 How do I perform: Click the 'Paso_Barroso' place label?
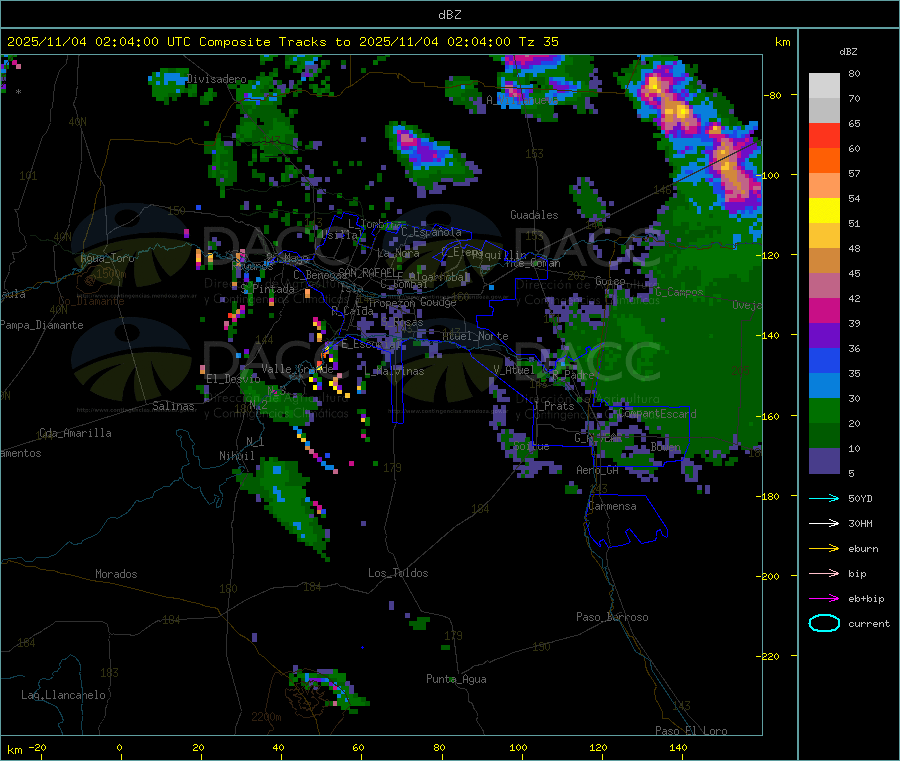612,617
